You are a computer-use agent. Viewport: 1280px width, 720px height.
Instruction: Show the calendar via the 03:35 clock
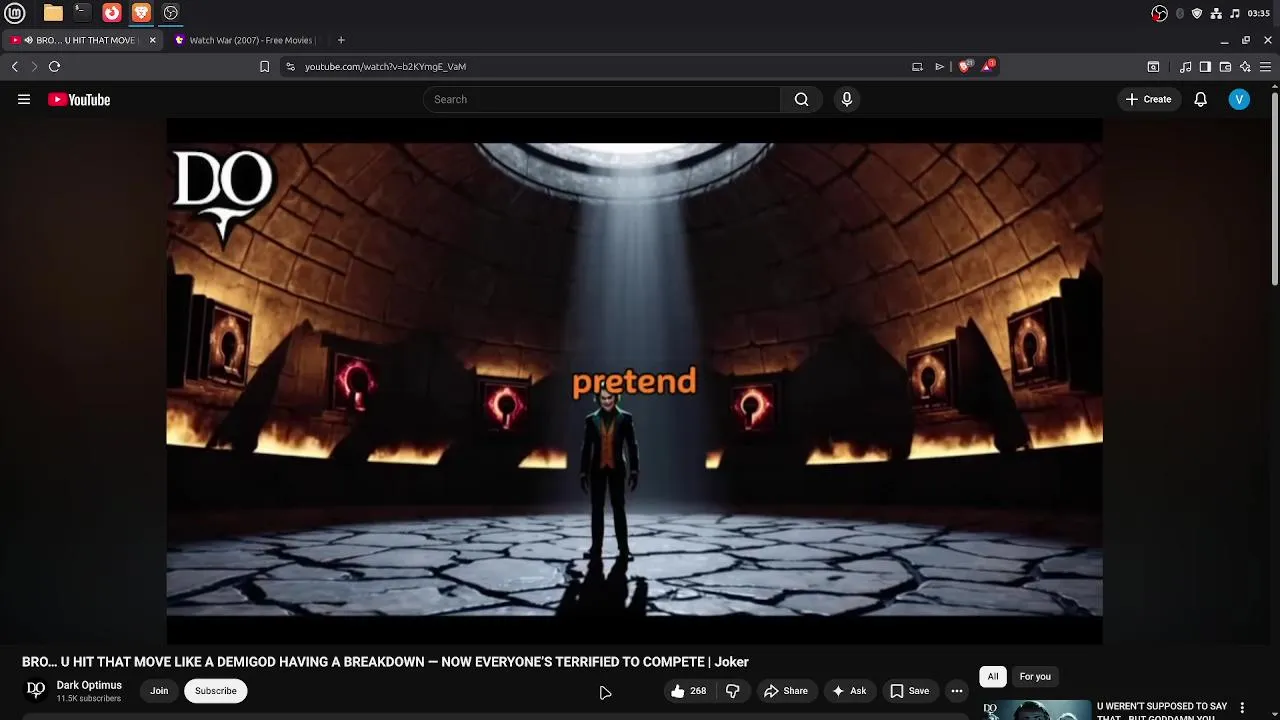click(x=1259, y=13)
